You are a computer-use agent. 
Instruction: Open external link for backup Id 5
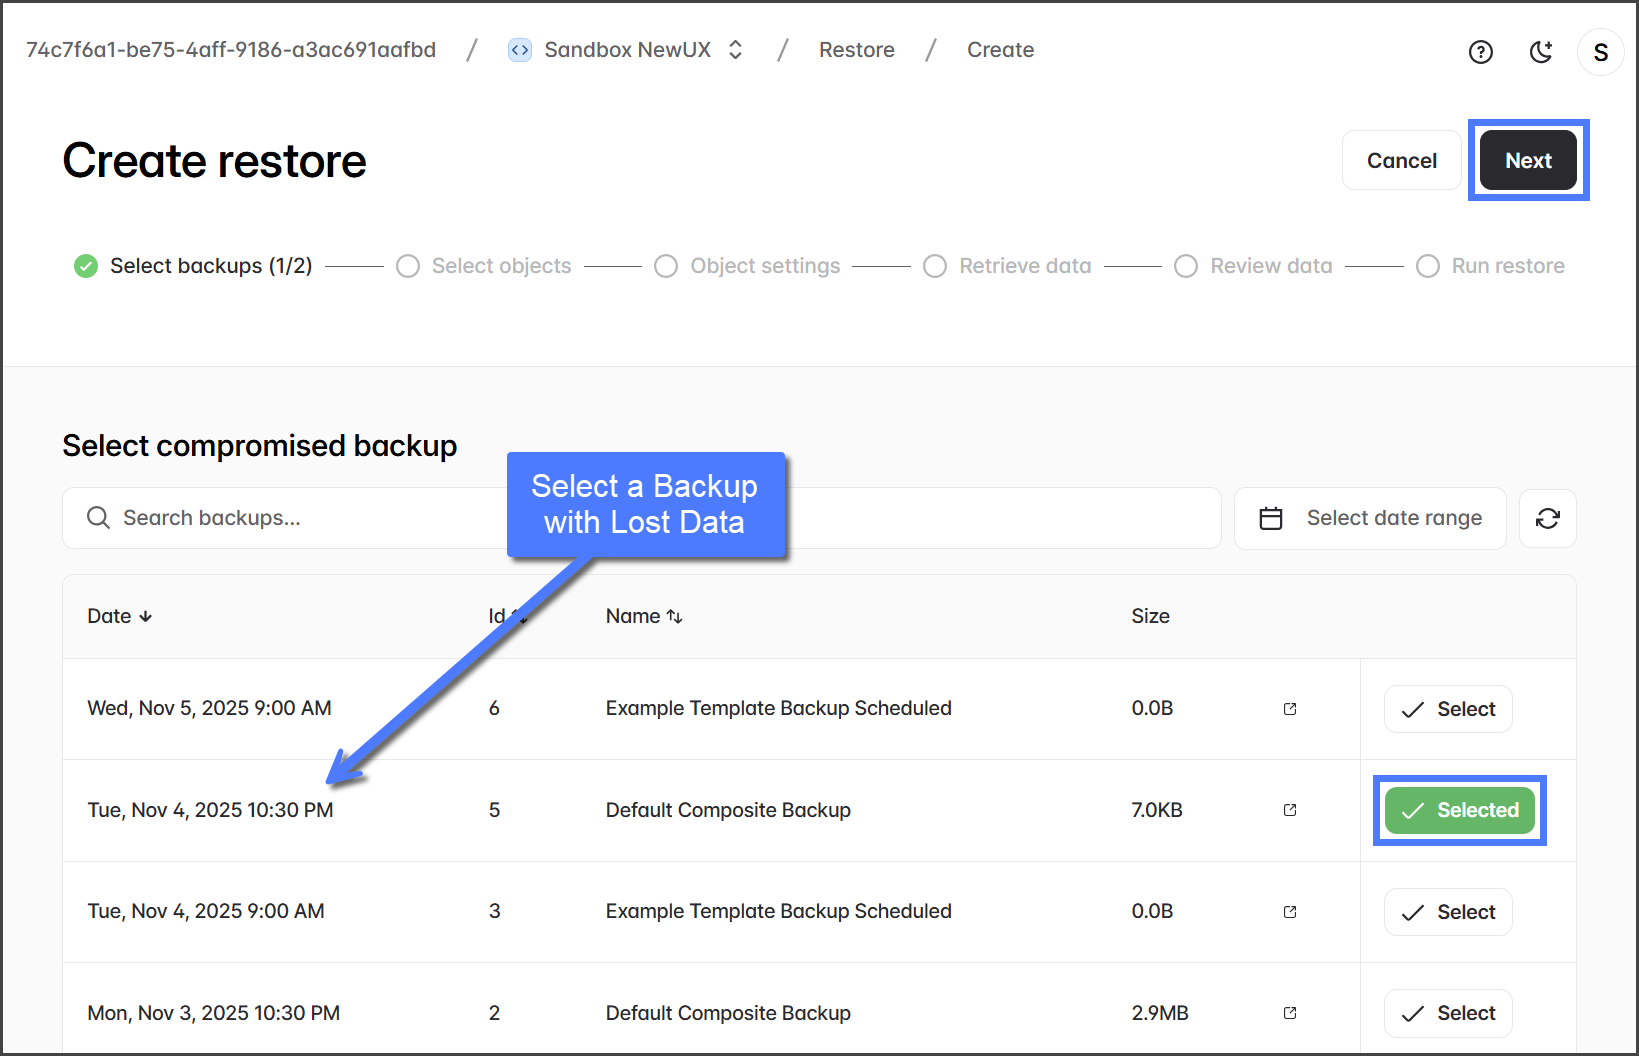pyautogui.click(x=1290, y=810)
